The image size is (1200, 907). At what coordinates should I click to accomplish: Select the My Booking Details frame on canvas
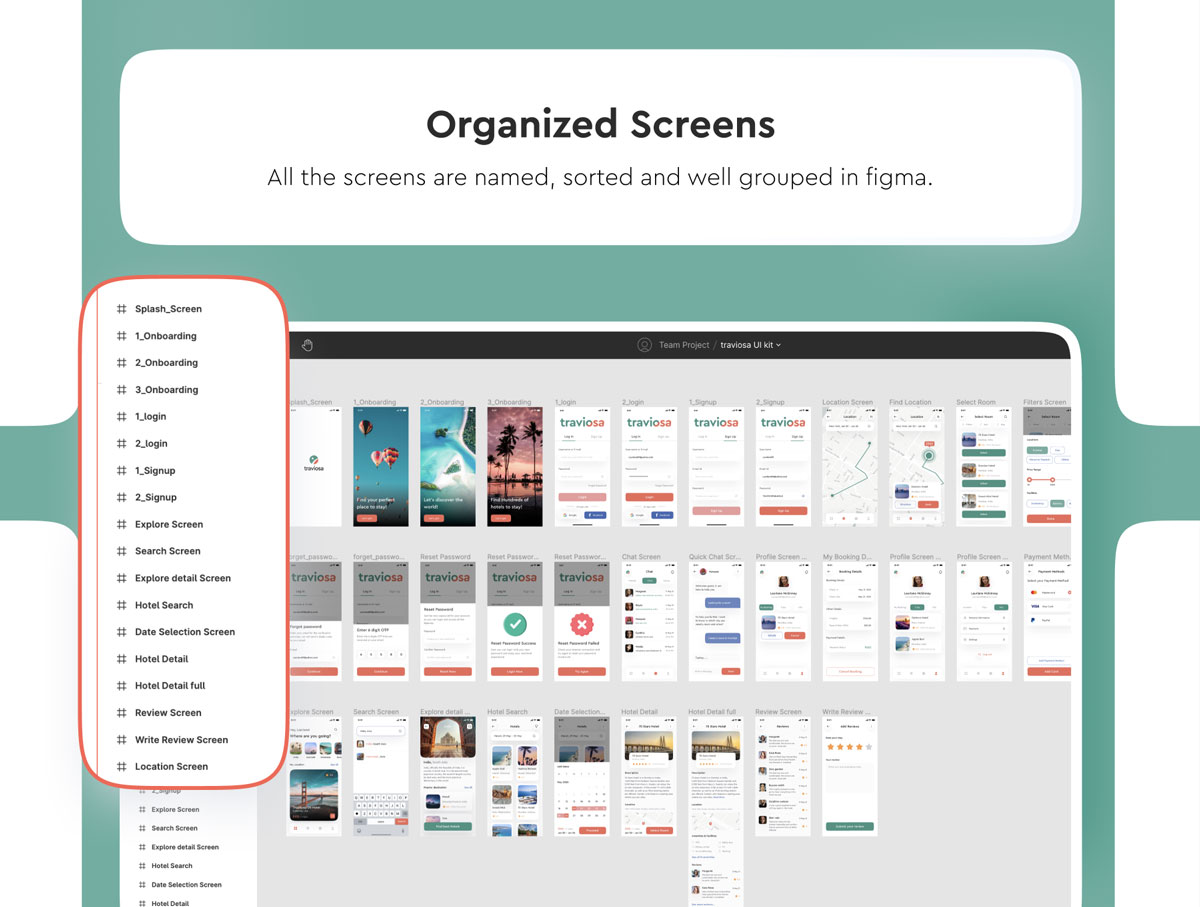(x=850, y=622)
